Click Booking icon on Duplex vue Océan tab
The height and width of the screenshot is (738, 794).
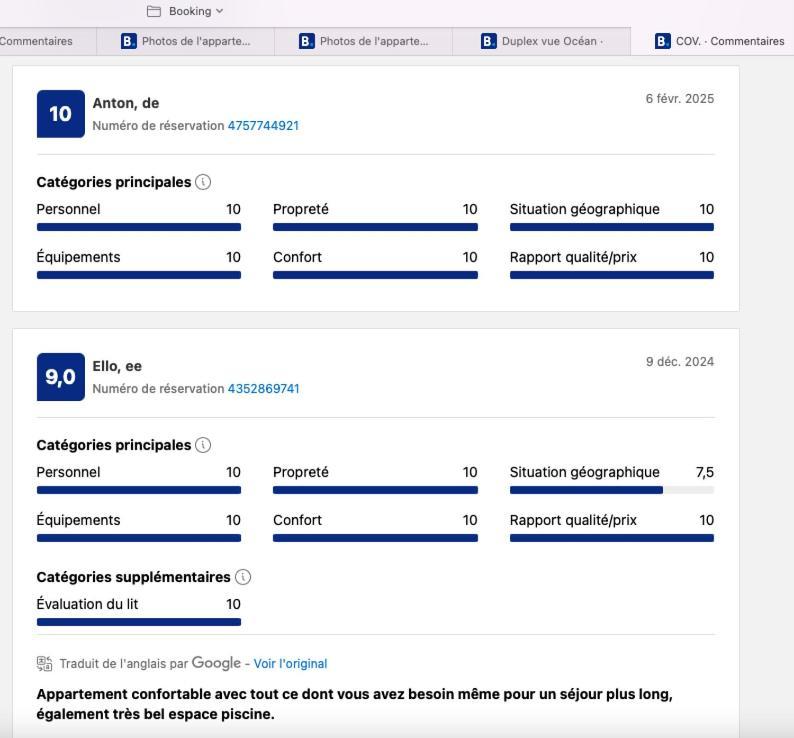pyautogui.click(x=488, y=41)
